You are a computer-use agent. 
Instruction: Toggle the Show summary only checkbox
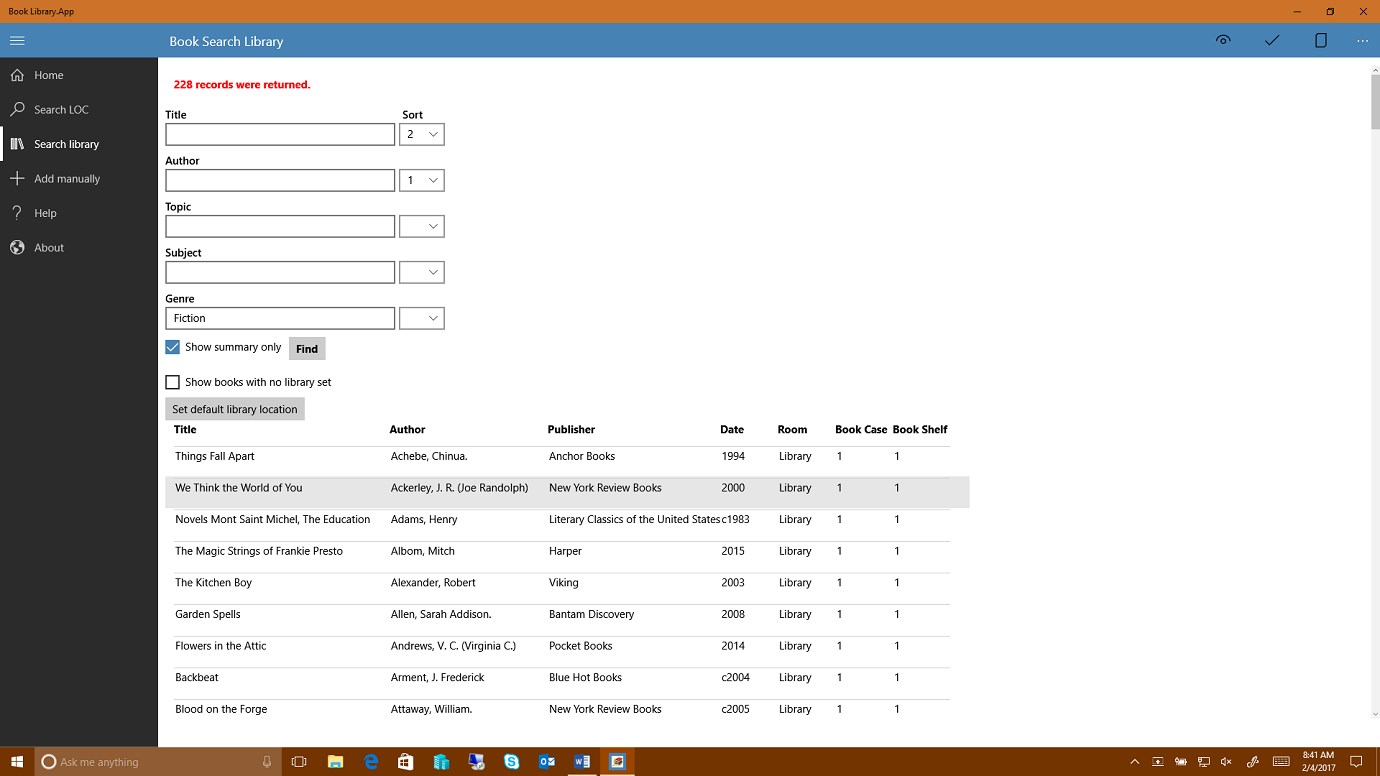(172, 347)
